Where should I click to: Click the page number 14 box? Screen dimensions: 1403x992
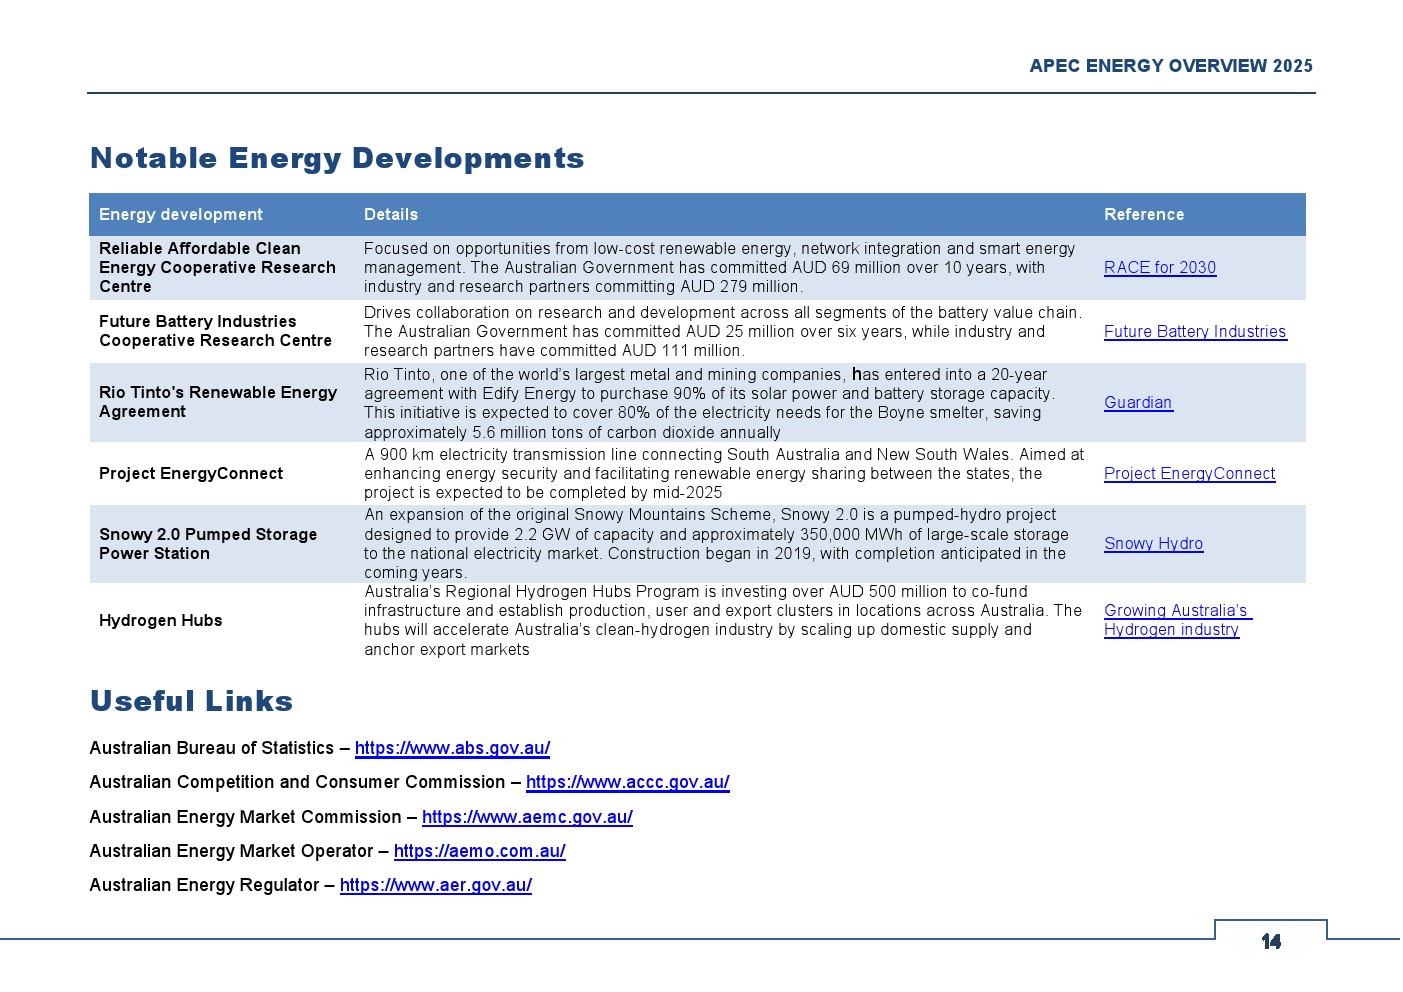point(1270,941)
